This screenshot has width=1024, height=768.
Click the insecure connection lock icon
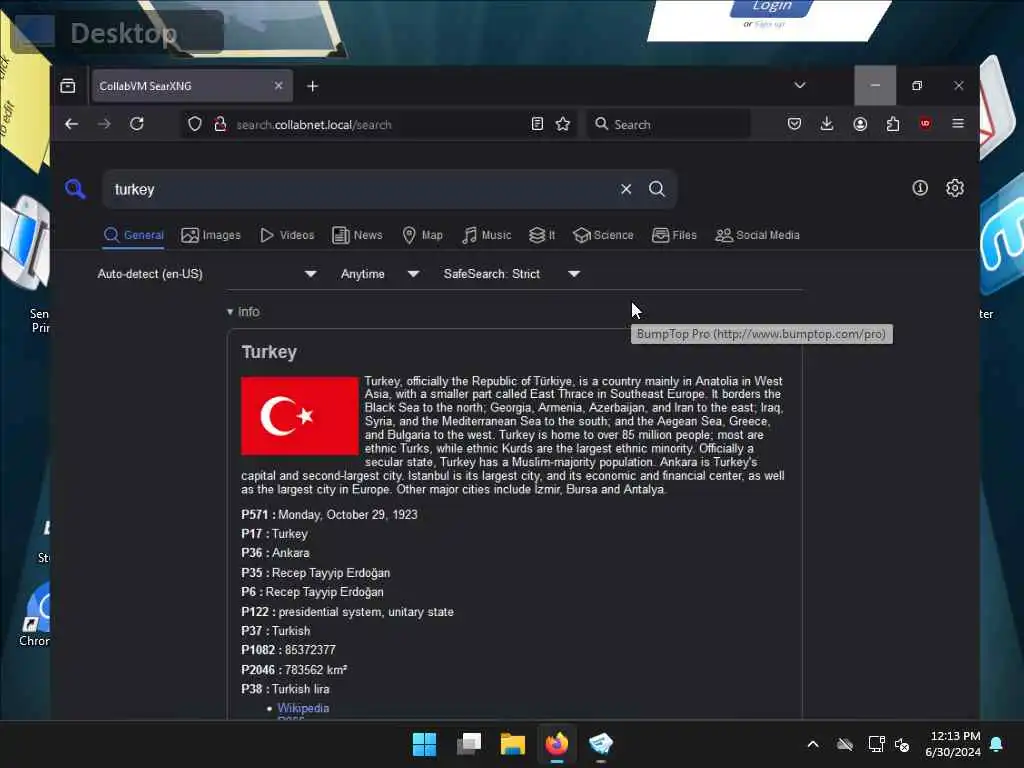pyautogui.click(x=221, y=124)
